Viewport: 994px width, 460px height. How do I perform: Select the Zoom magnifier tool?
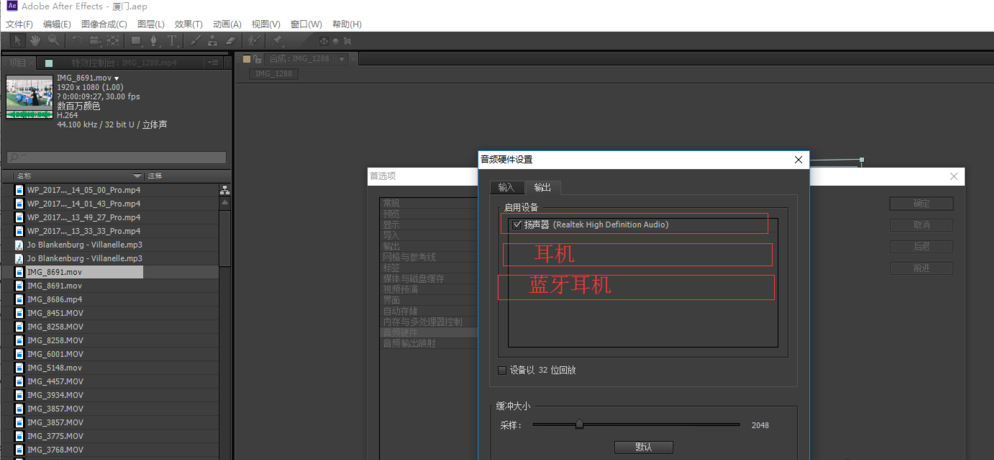[53, 41]
